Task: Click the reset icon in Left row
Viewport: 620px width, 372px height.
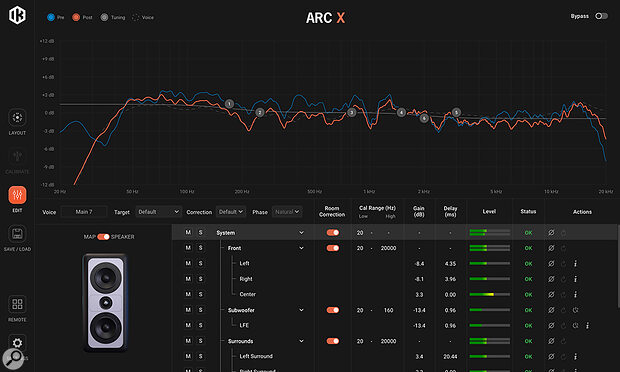Action: point(563,264)
